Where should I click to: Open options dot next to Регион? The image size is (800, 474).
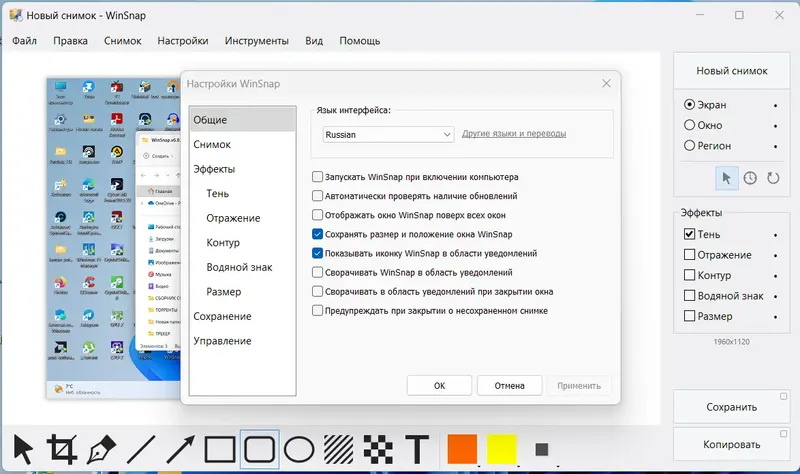776,146
